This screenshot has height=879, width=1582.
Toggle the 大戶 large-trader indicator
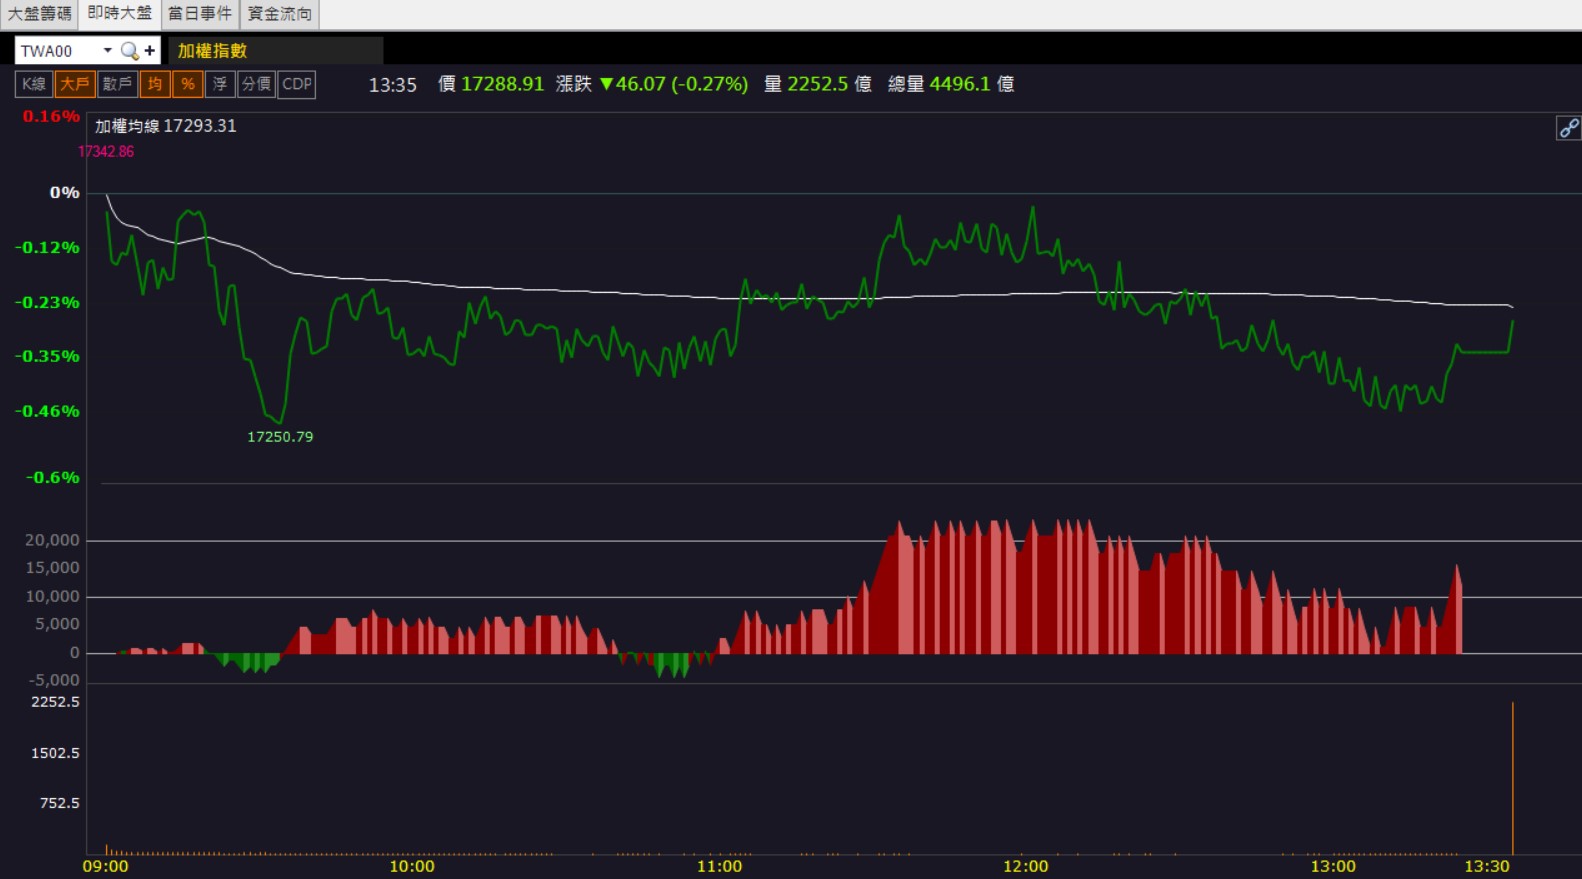click(x=75, y=84)
